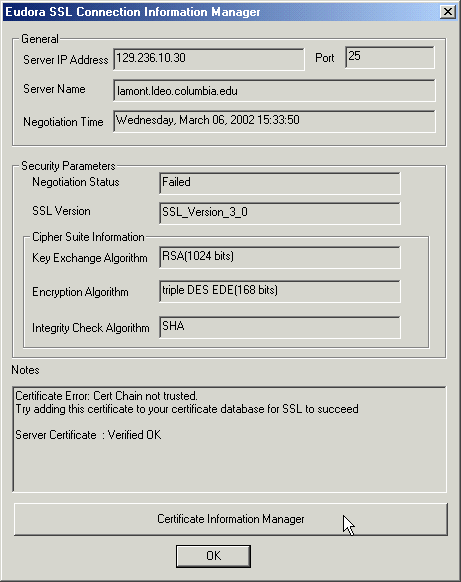Click the Server Certificate Verified OK line
The image size is (461, 582).
(88, 435)
